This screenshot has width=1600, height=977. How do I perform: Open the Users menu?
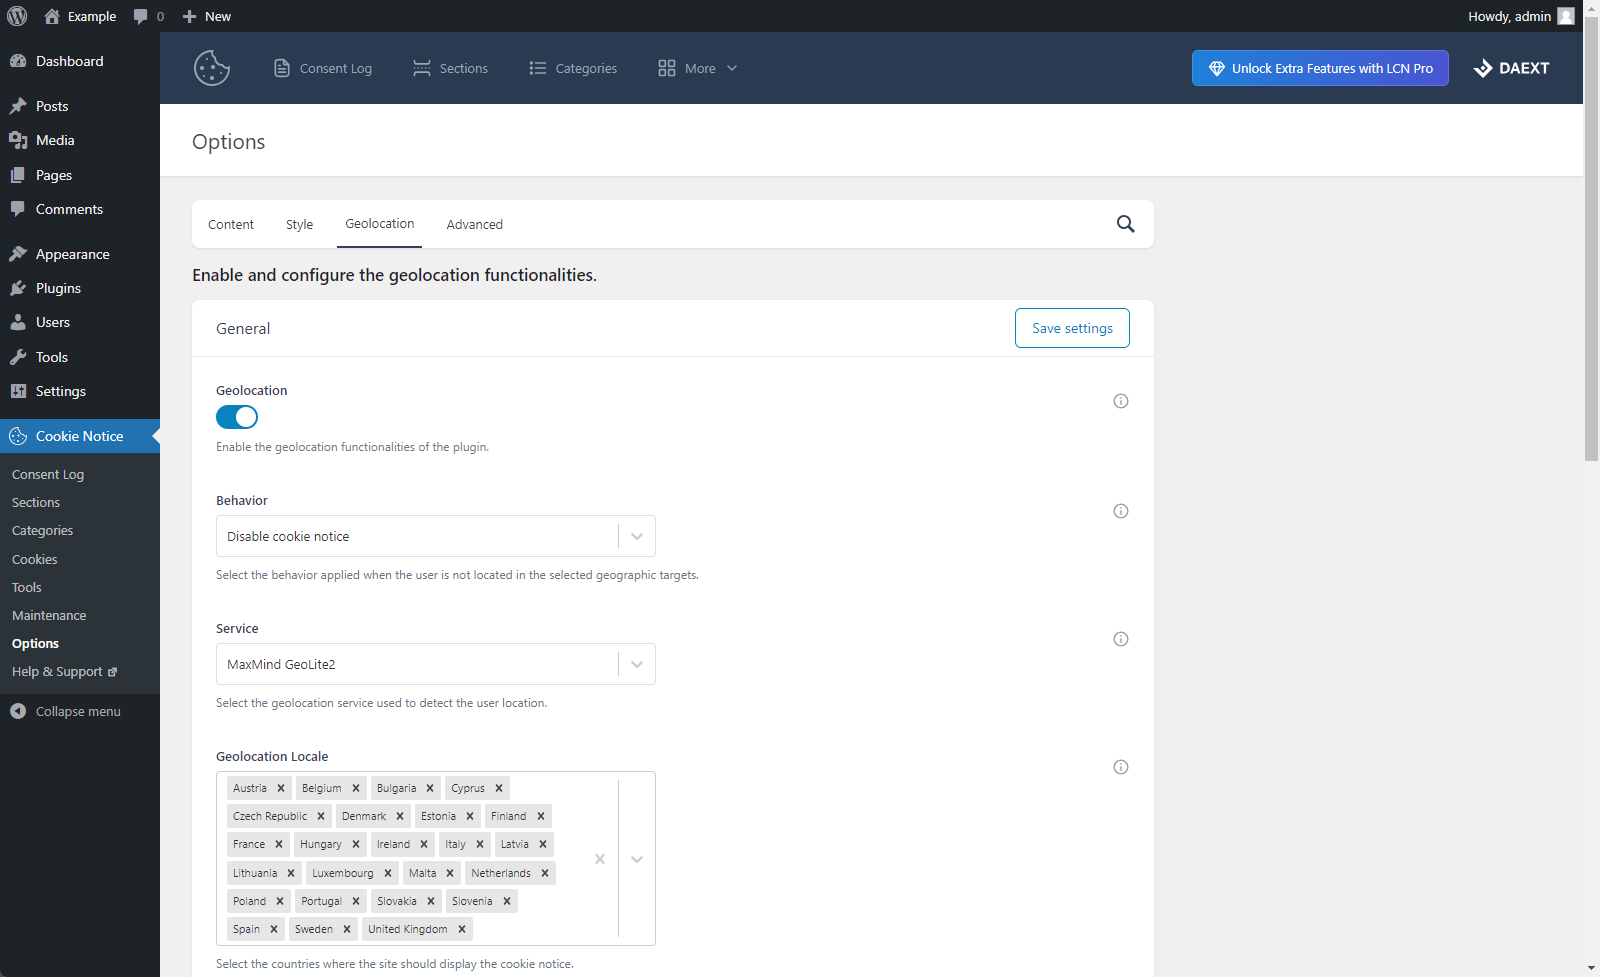pyautogui.click(x=80, y=322)
